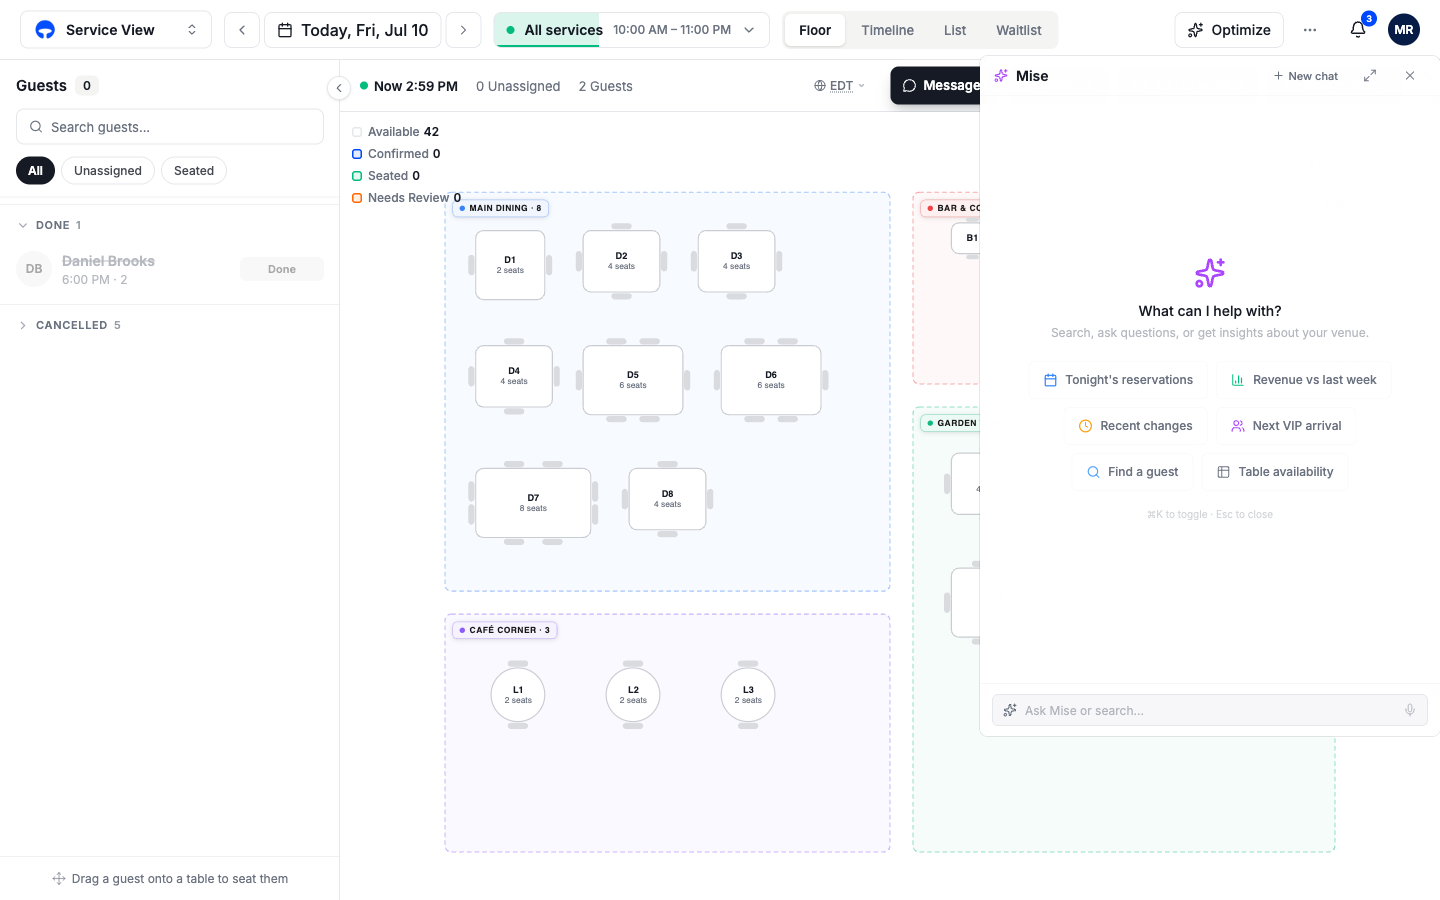Switch to the List tab
This screenshot has width=1440, height=900.
pos(955,30)
